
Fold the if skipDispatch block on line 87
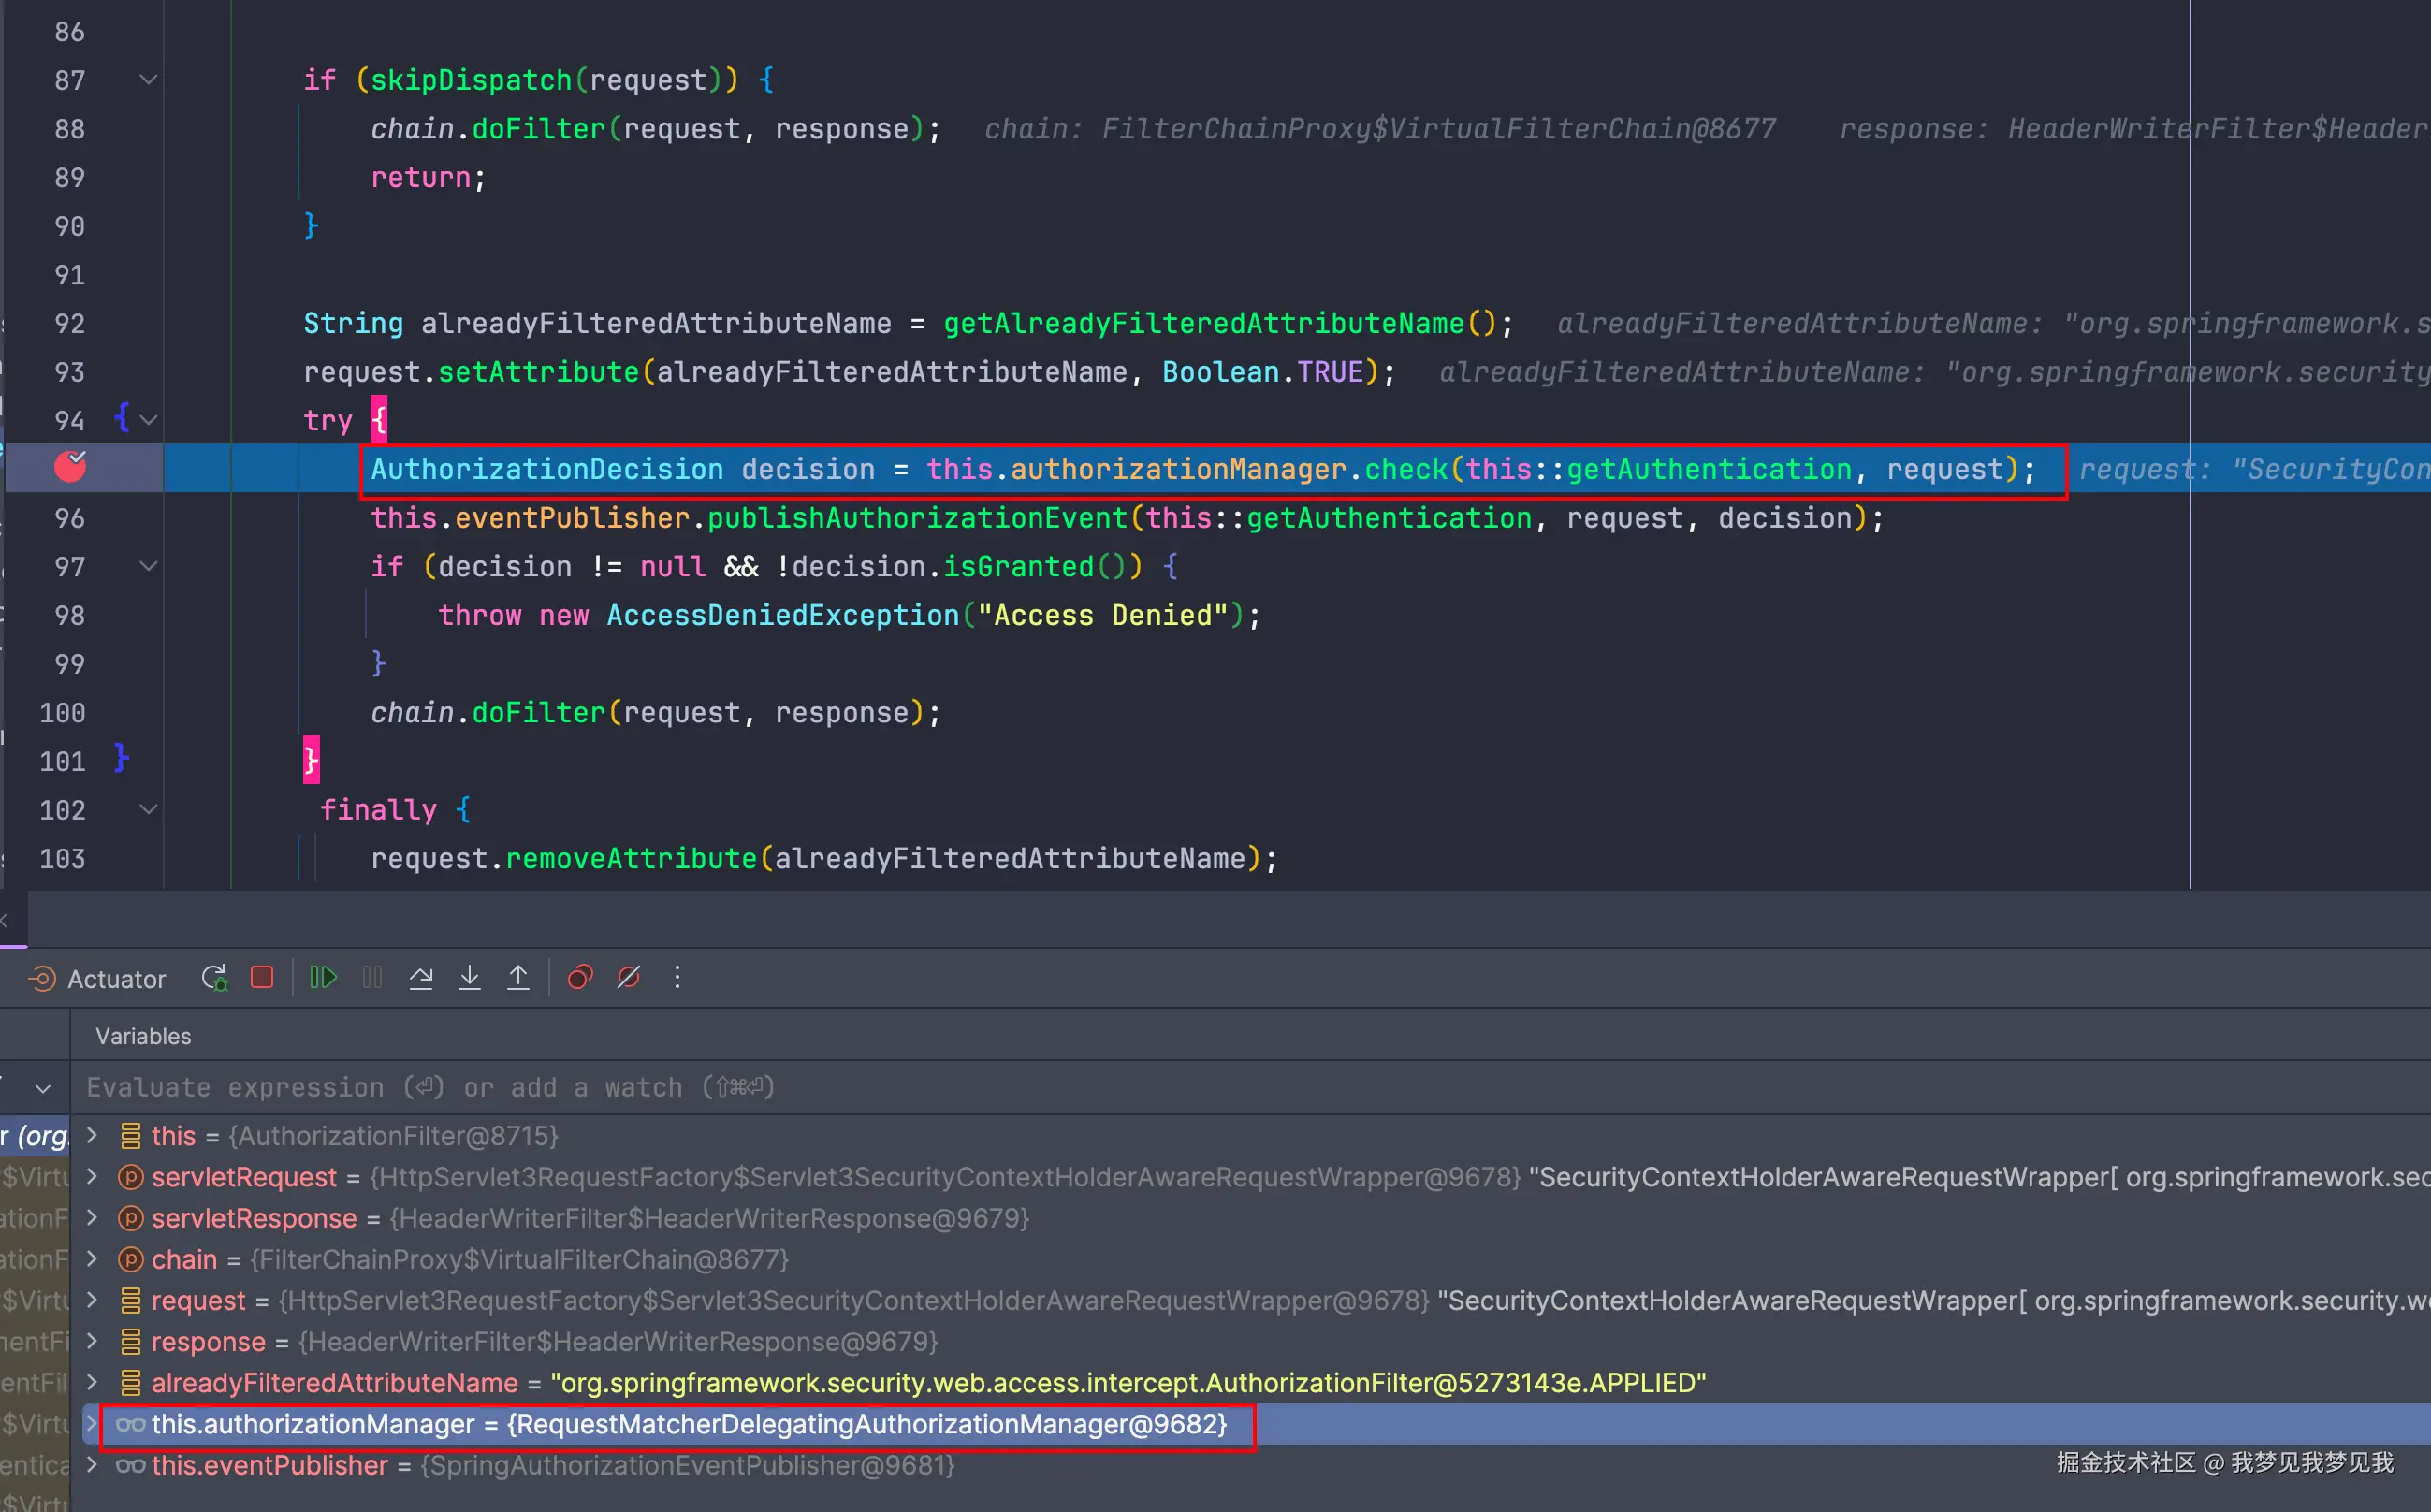[x=148, y=79]
